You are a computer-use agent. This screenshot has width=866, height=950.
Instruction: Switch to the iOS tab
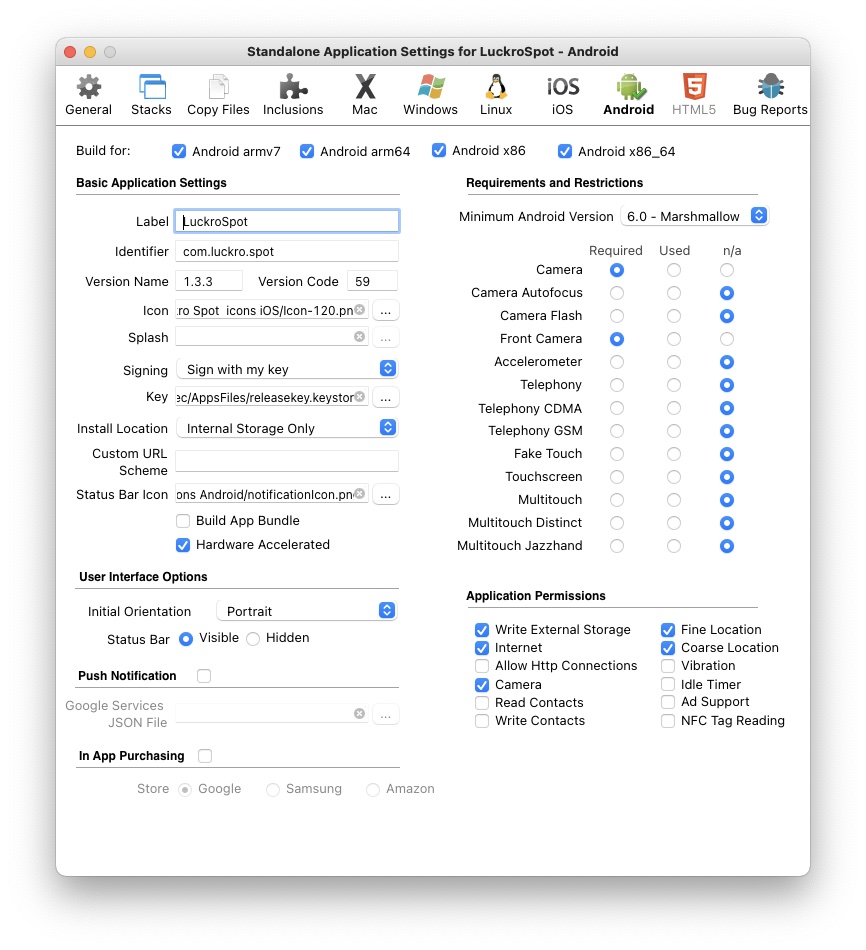tap(563, 96)
